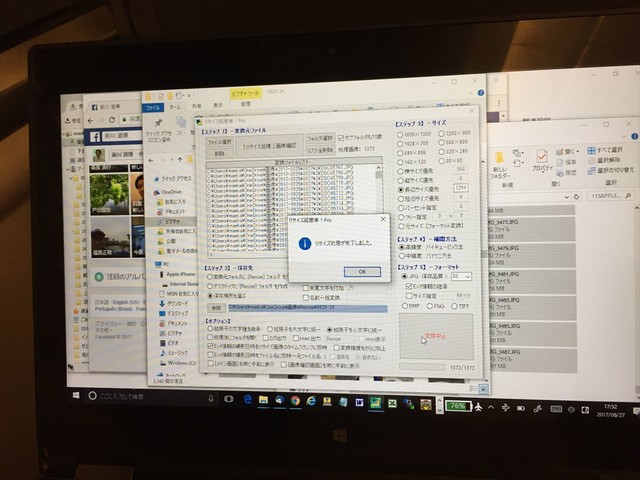Viewport: 640px width, 480px height.
Task: Click the 参照 browse button
Action: point(216,308)
